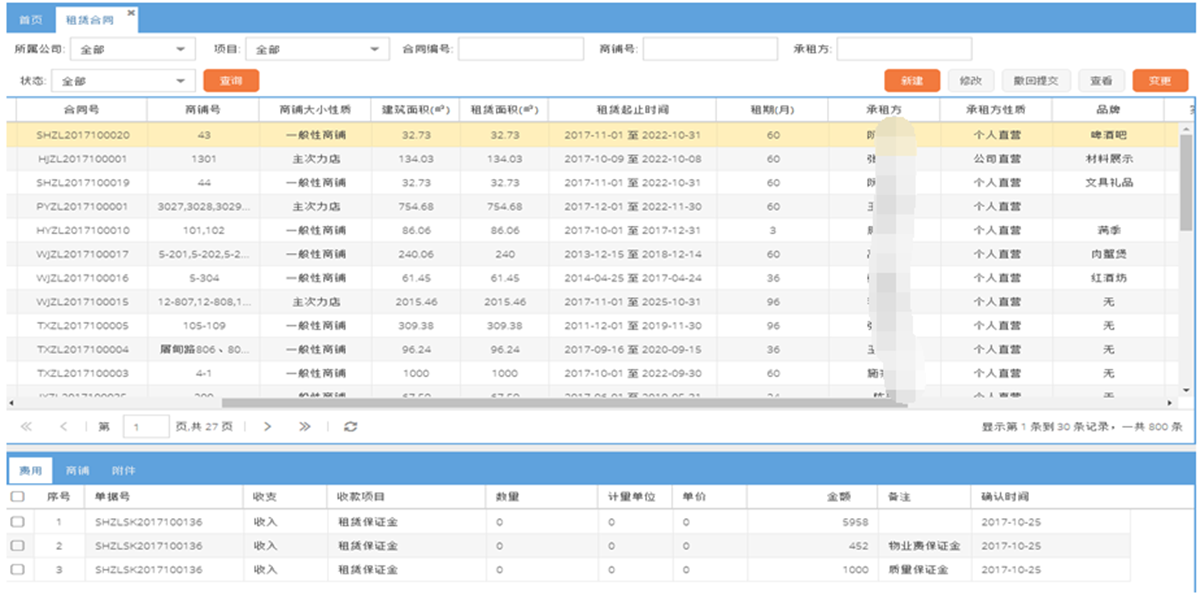1200x599 pixels.
Task: Click the 合同编号 input field
Action: pyautogui.click(x=520, y=49)
